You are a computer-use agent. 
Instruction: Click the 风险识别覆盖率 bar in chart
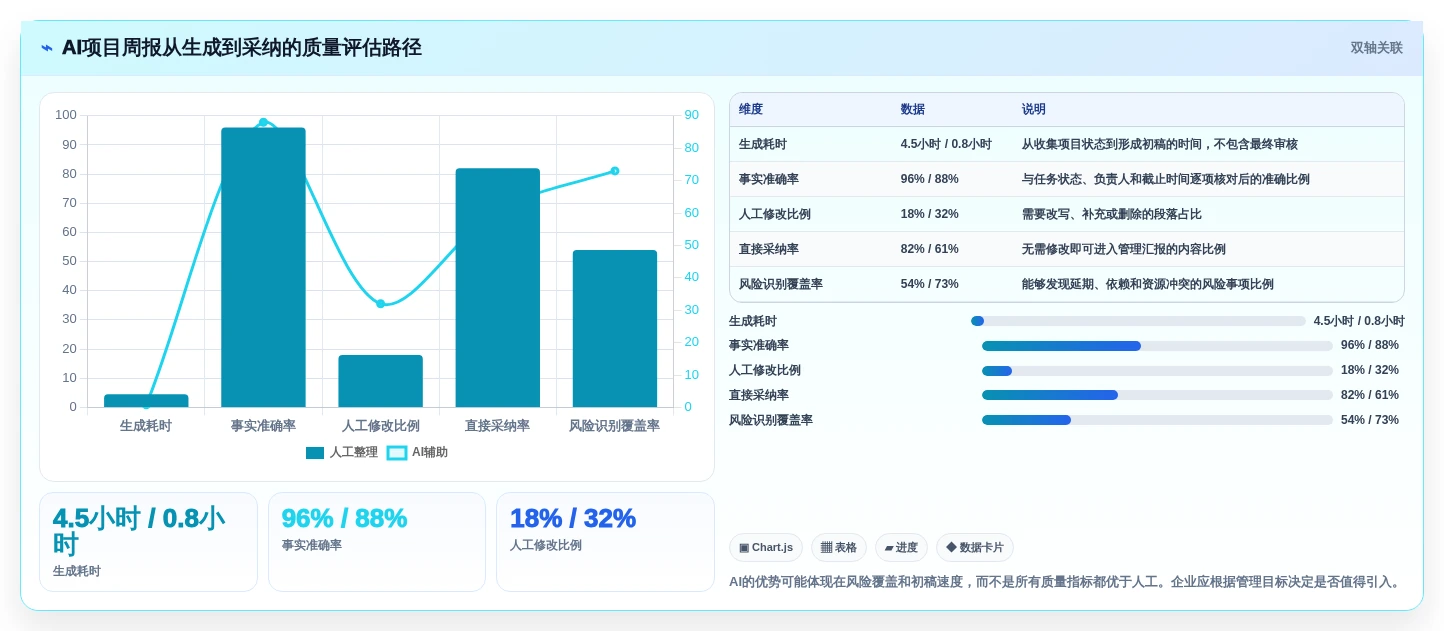pyautogui.click(x=615, y=329)
